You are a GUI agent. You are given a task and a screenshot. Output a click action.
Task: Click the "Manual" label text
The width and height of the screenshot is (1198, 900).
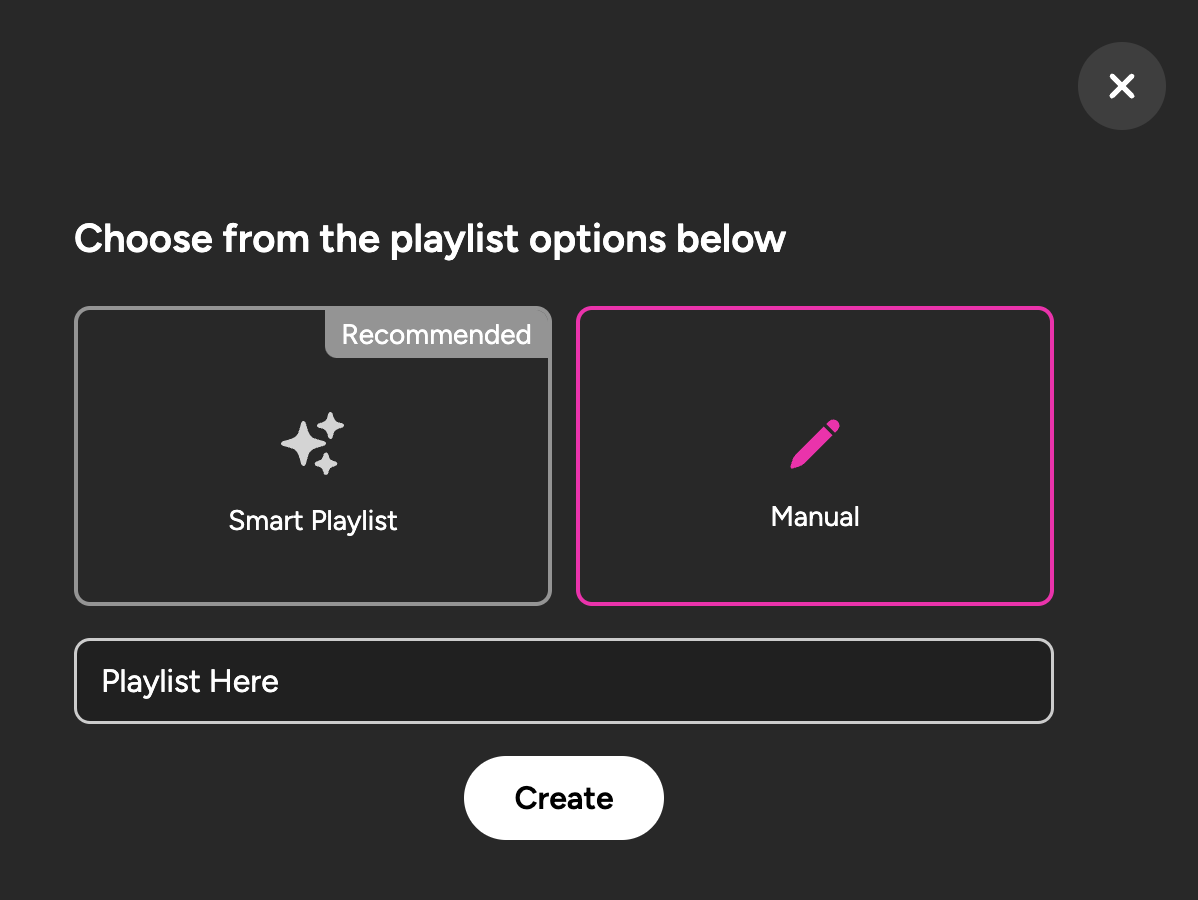814,516
